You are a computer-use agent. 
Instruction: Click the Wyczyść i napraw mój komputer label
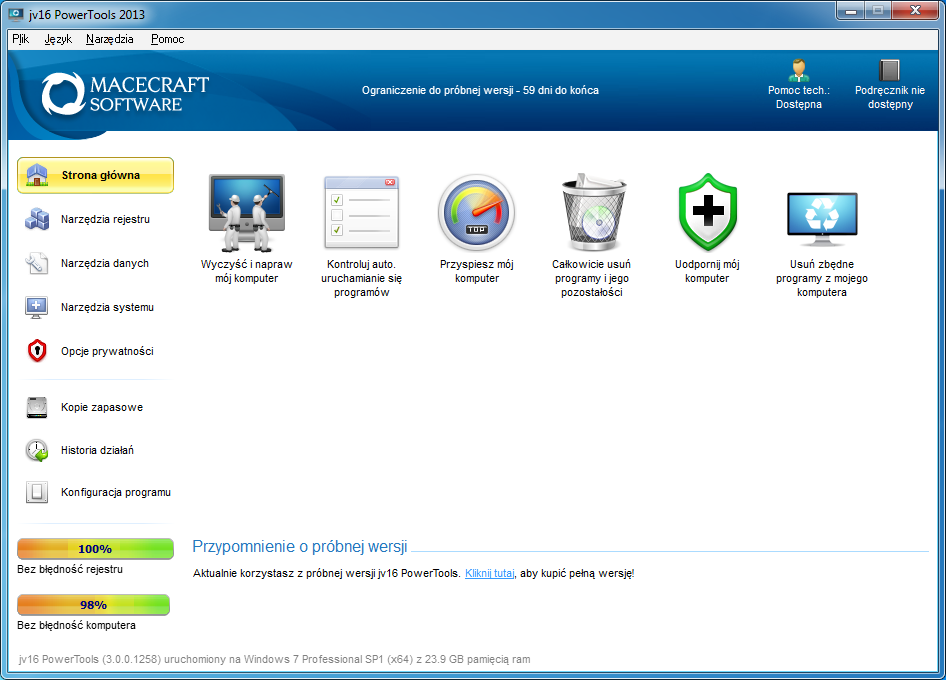[x=247, y=272]
